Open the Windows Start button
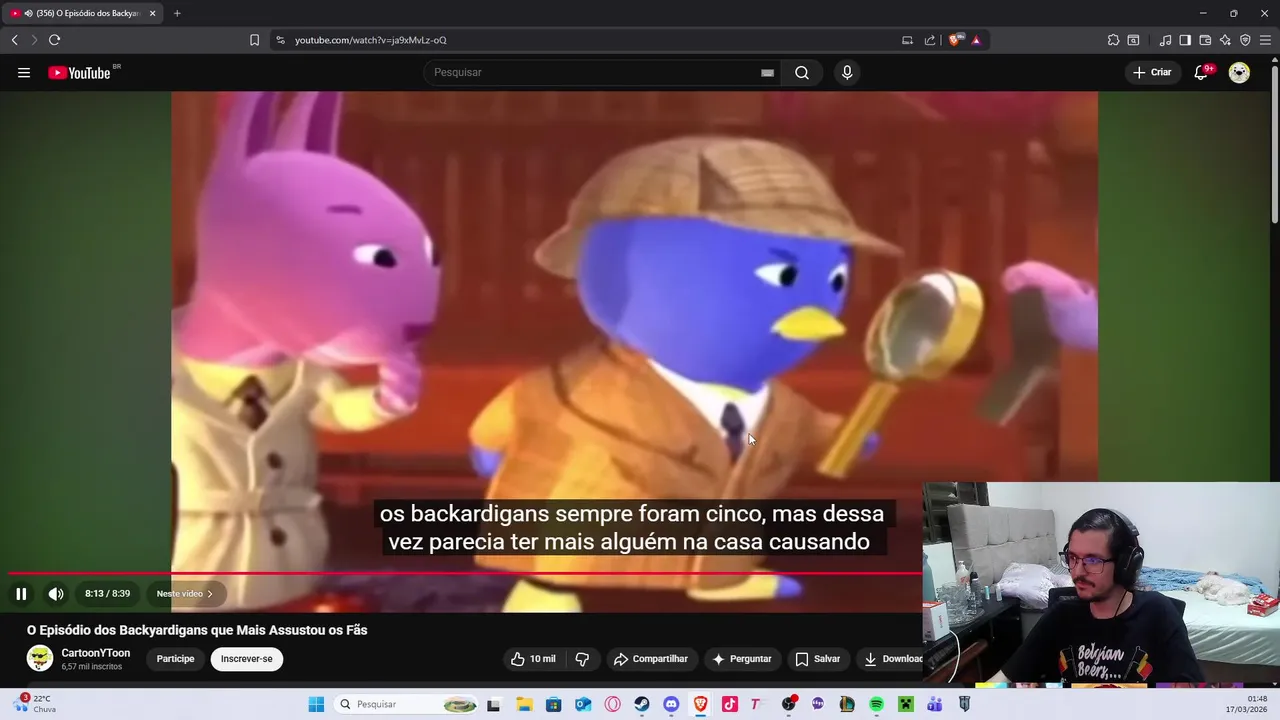The width and height of the screenshot is (1280, 720). tap(316, 704)
